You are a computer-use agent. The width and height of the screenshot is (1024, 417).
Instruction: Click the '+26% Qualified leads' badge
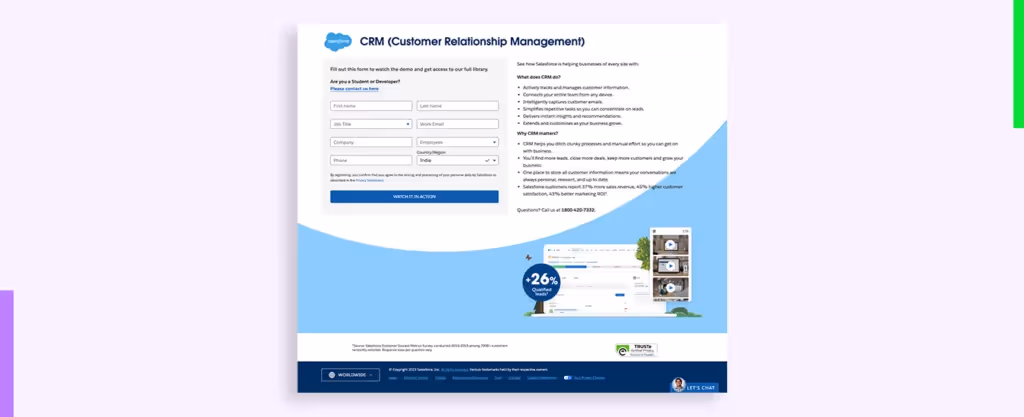pos(541,282)
